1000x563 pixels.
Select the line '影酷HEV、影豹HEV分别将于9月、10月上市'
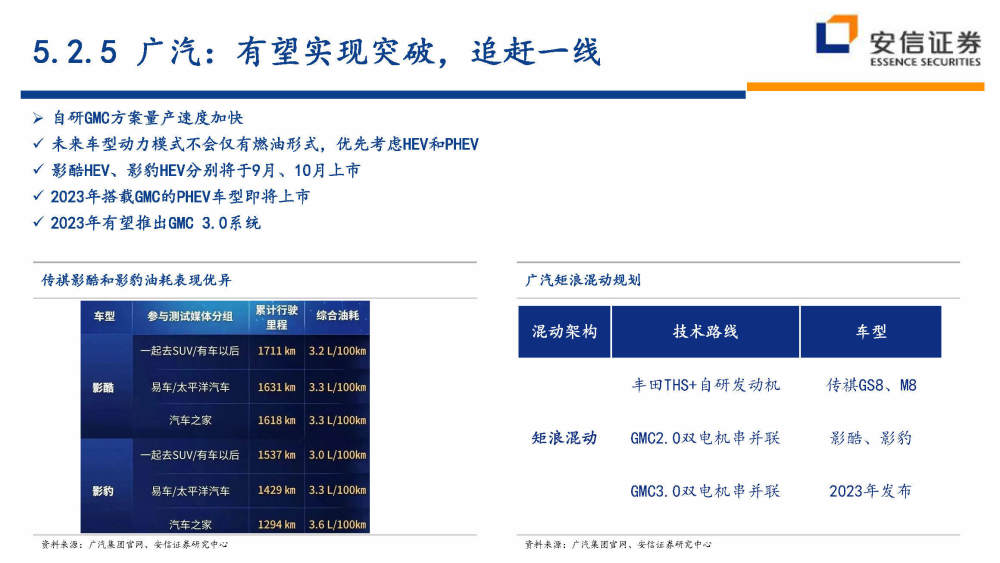tap(205, 170)
